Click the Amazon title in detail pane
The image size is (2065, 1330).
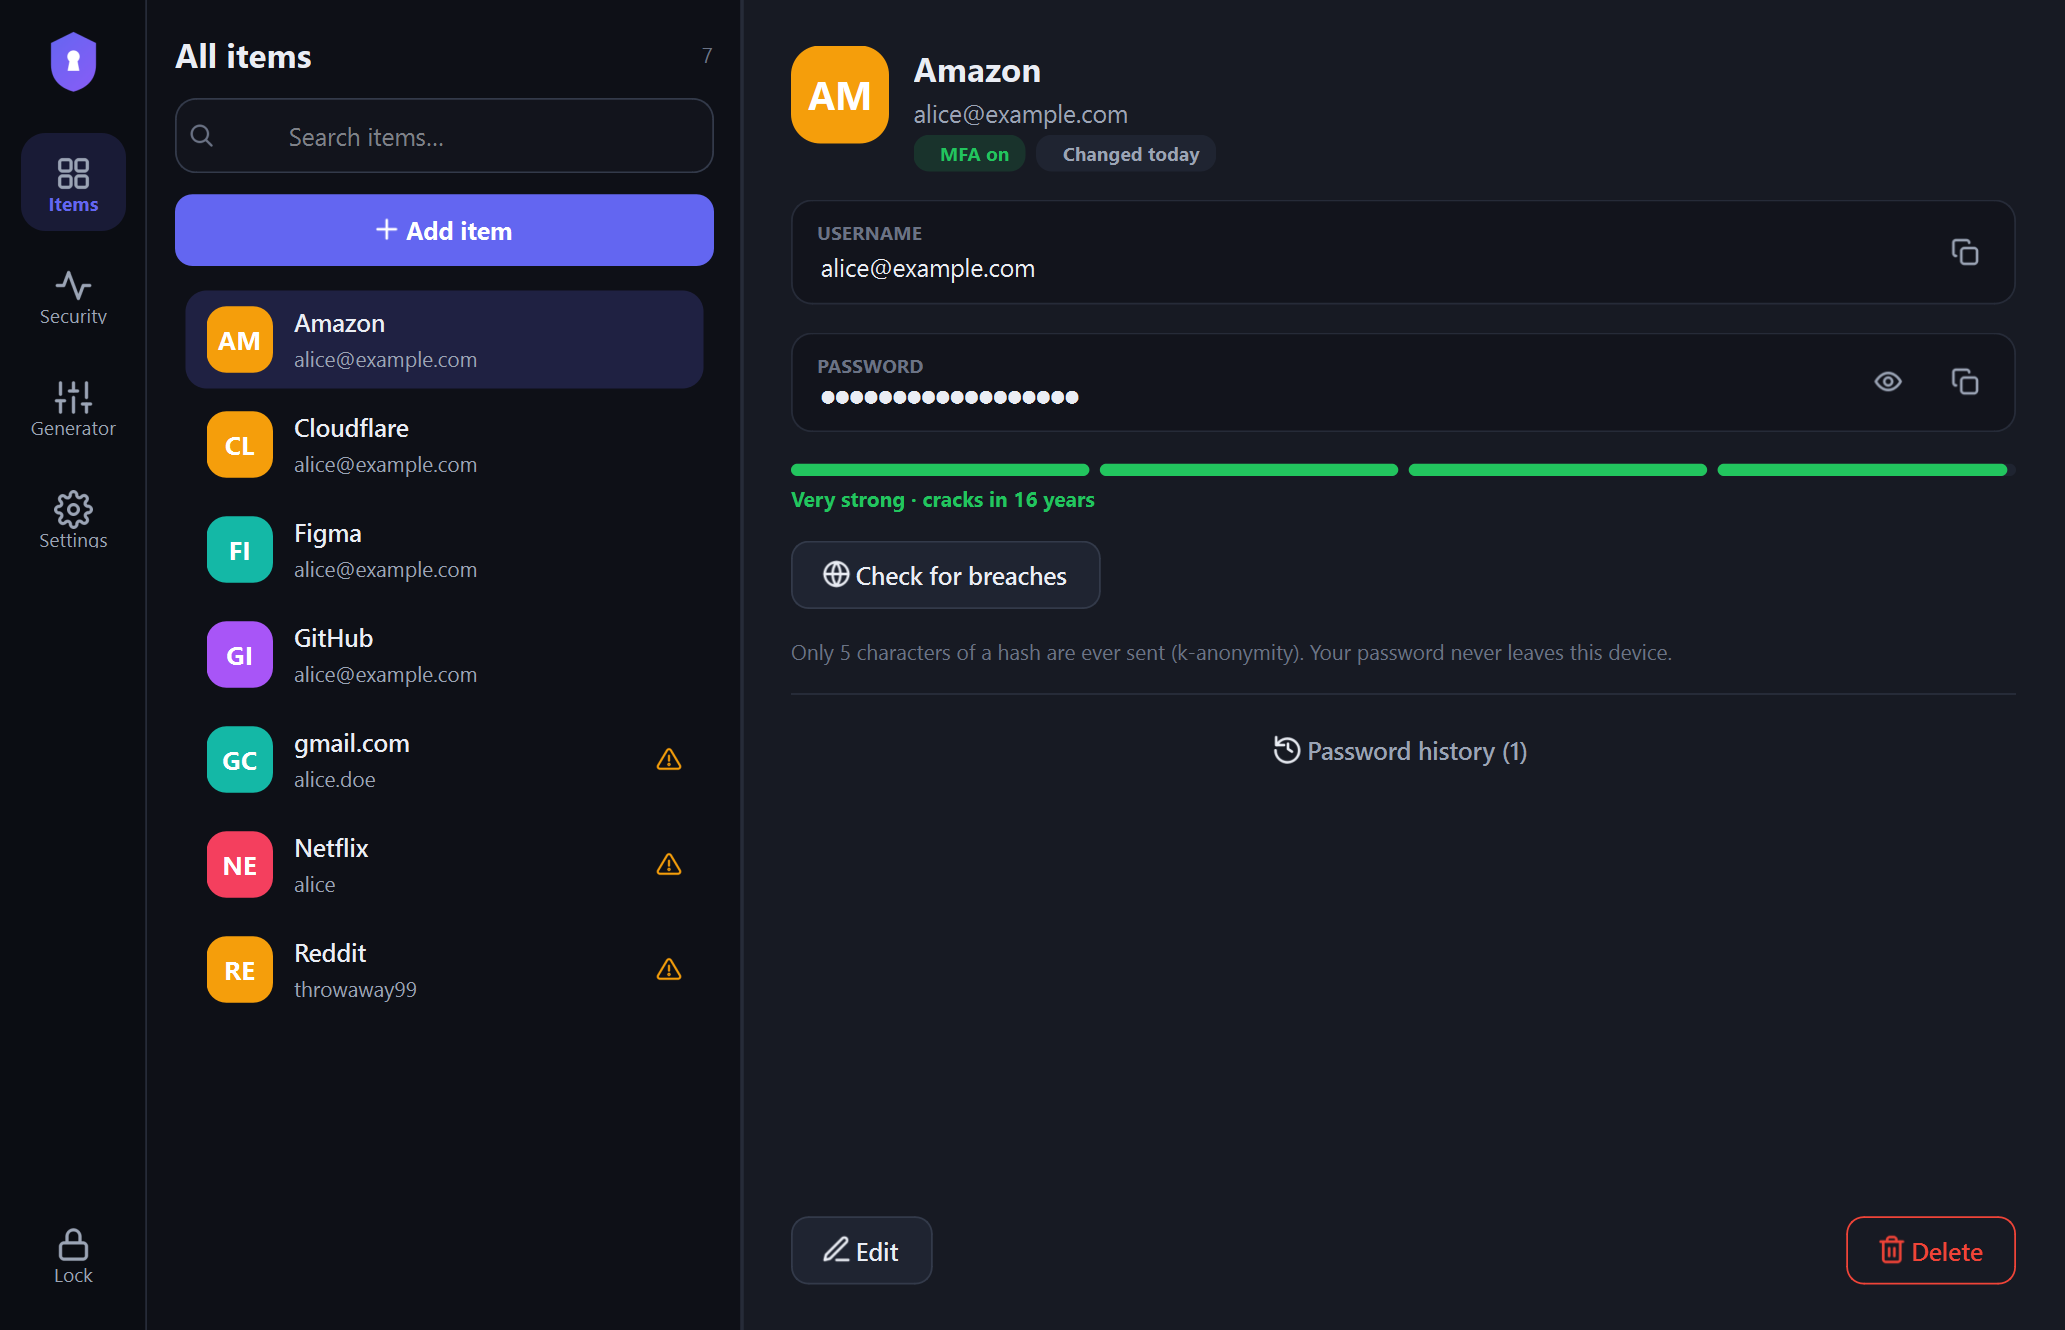point(977,70)
